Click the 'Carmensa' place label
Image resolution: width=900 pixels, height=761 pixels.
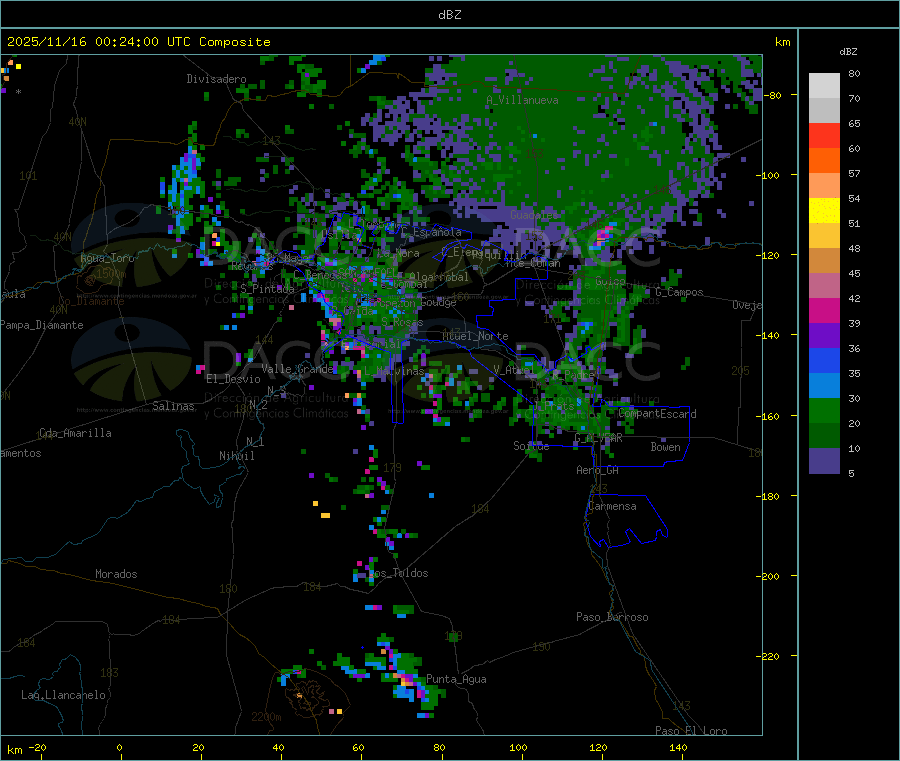[x=612, y=507]
